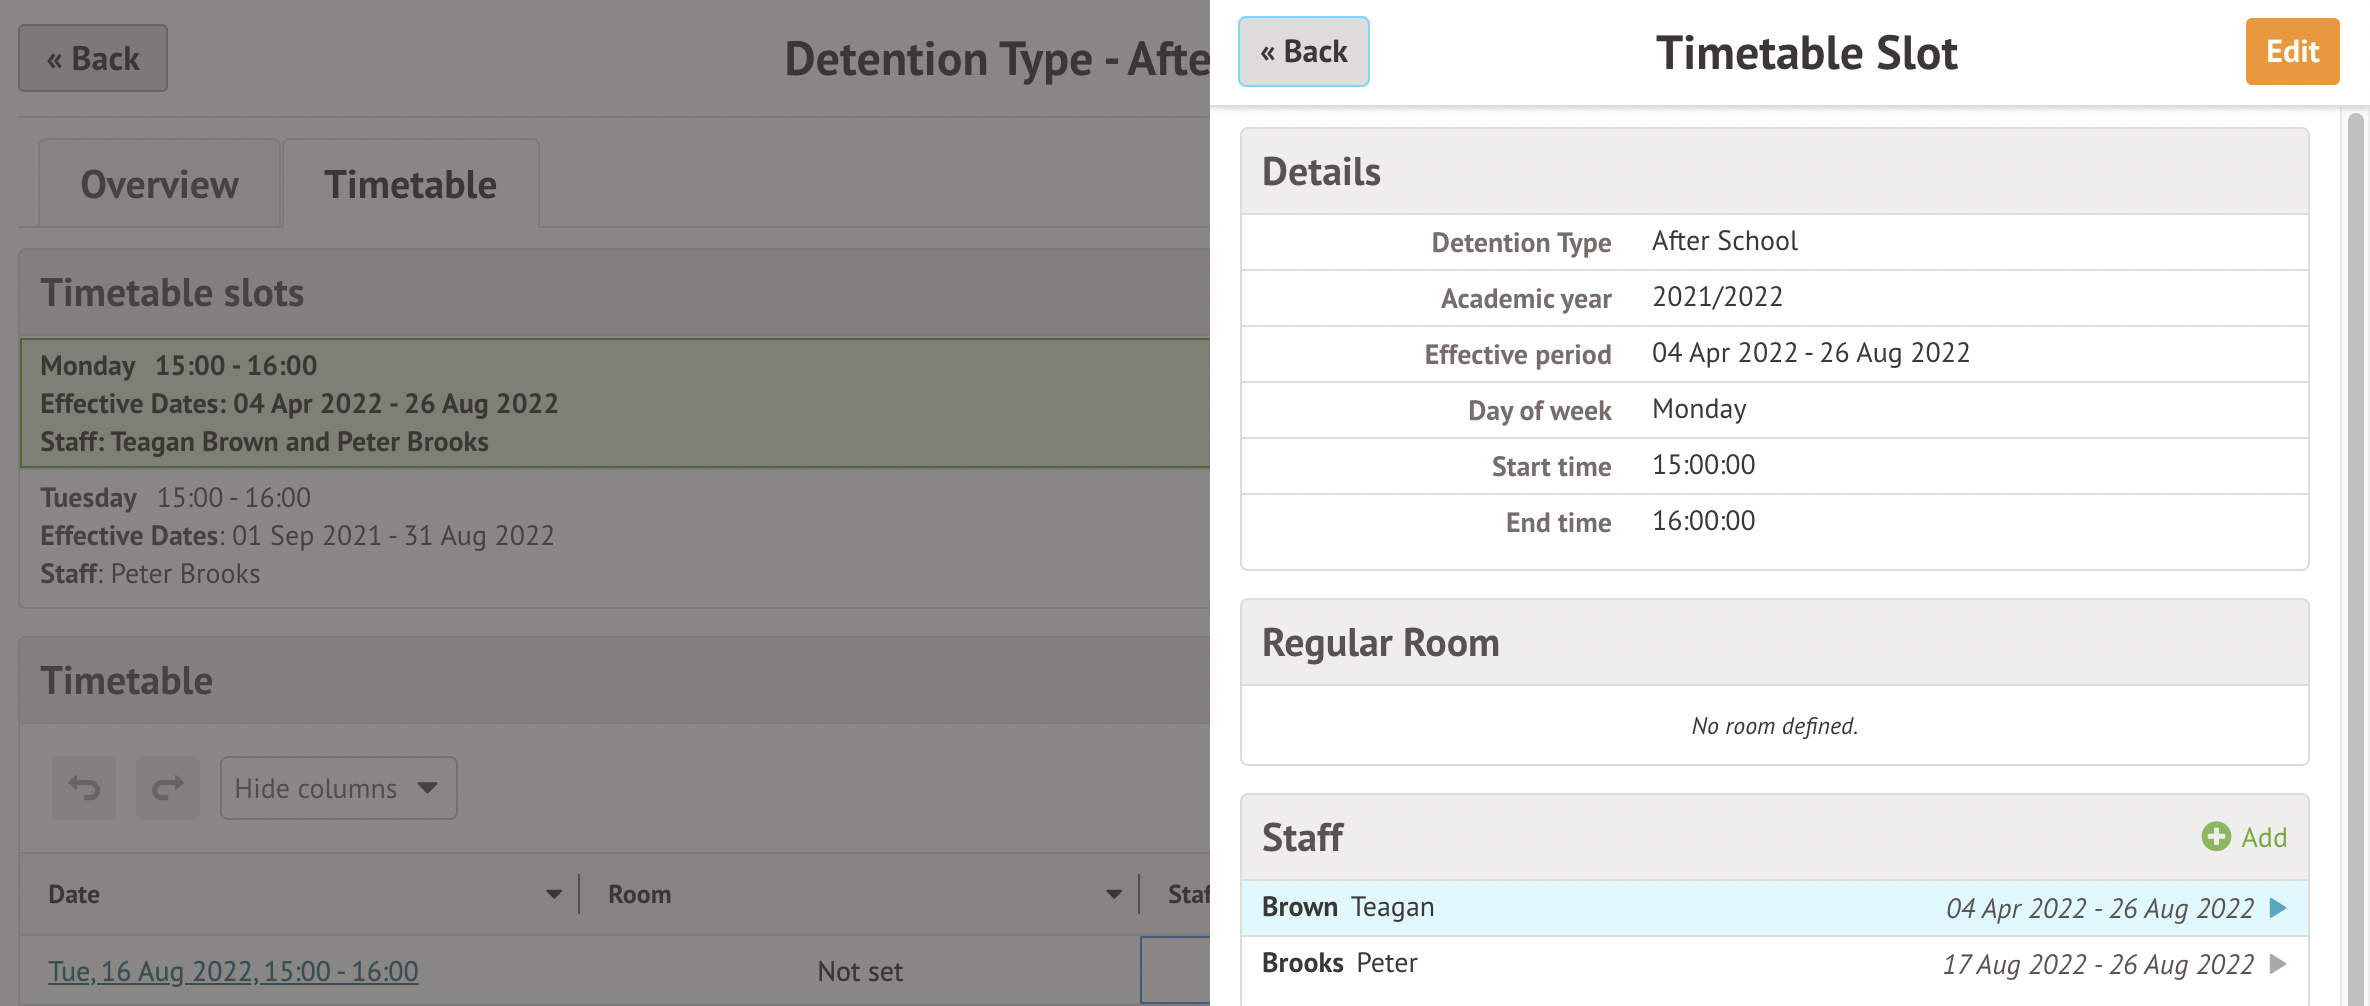The height and width of the screenshot is (1006, 2370).
Task: Open the Hide columns dropdown
Action: coord(338,788)
